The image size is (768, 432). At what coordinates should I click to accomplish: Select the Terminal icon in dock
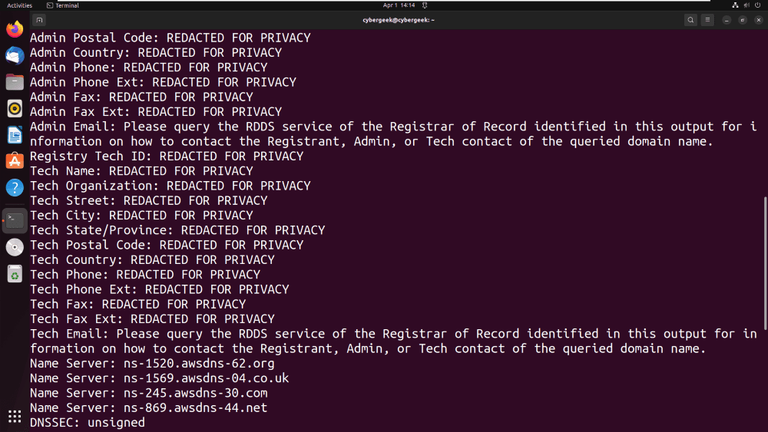coord(14,220)
